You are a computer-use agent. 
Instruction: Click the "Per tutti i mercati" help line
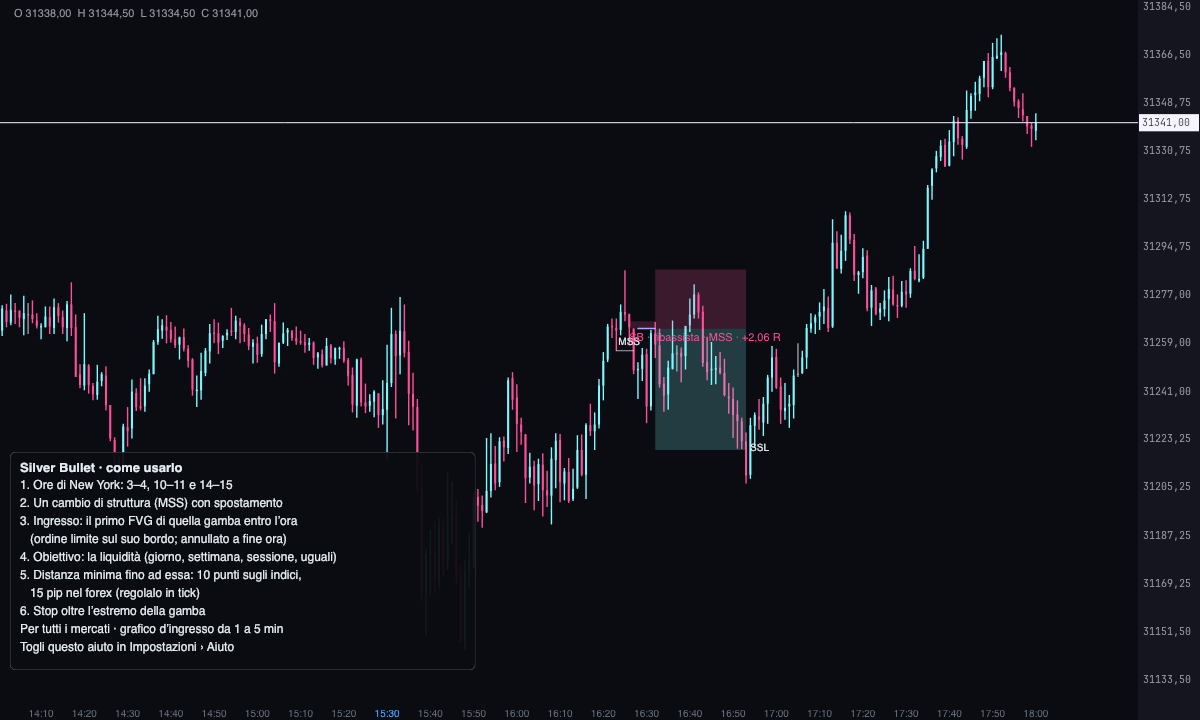click(152, 629)
